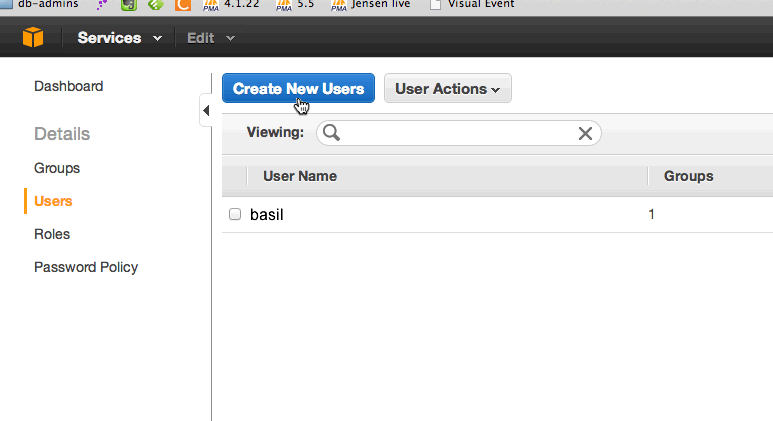773x421 pixels.
Task: Open Roles in the sidebar
Action: 52,234
